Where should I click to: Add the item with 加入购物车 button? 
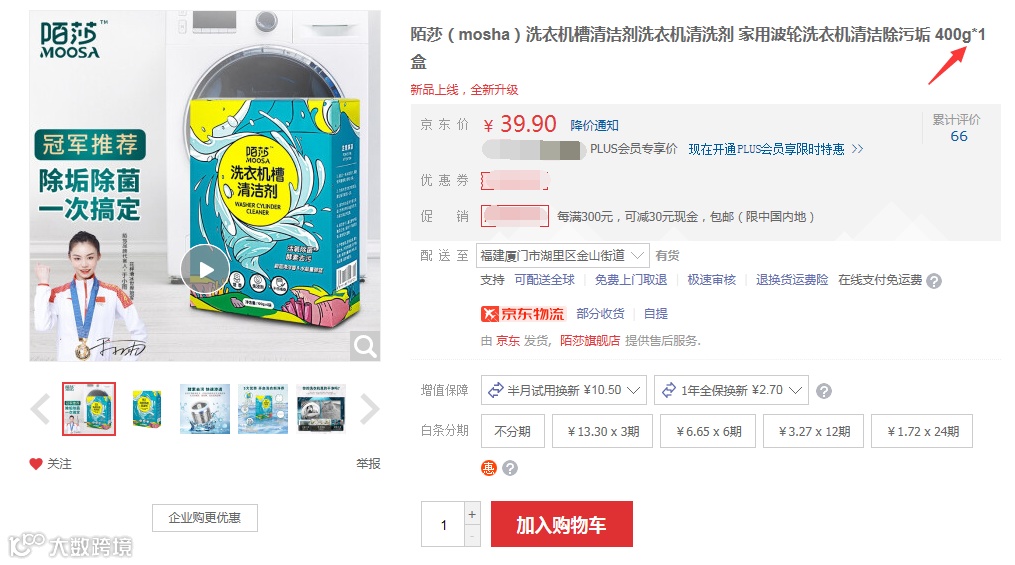point(562,524)
